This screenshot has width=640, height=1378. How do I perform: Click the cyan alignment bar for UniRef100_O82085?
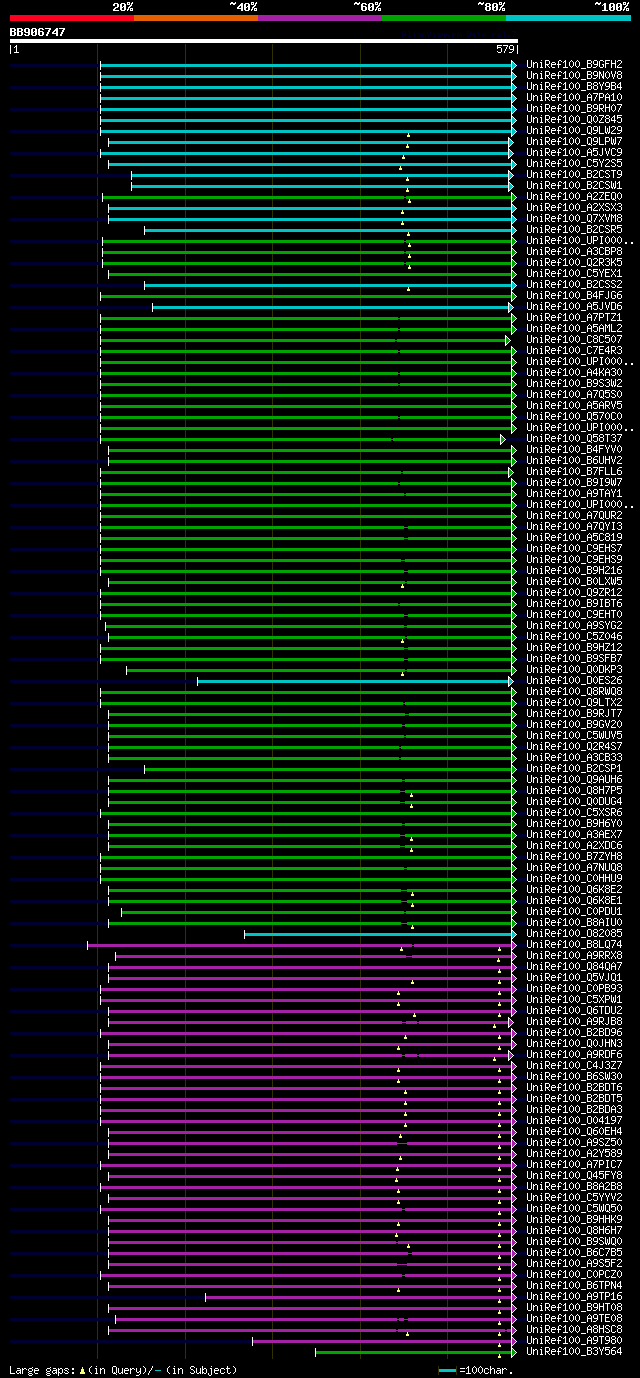point(380,934)
